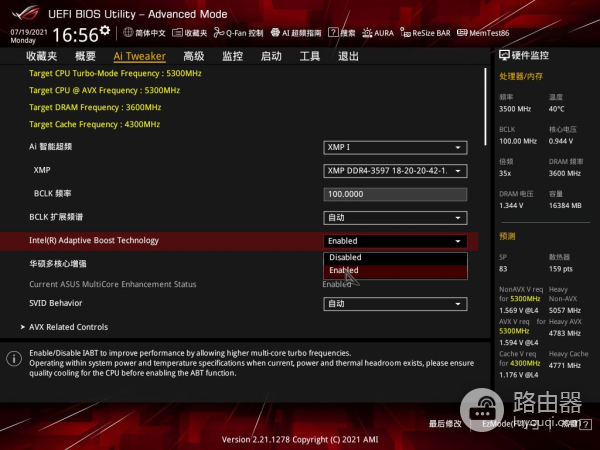Click the BCLK 频率 input field
The width and height of the screenshot is (600, 450).
tap(395, 194)
